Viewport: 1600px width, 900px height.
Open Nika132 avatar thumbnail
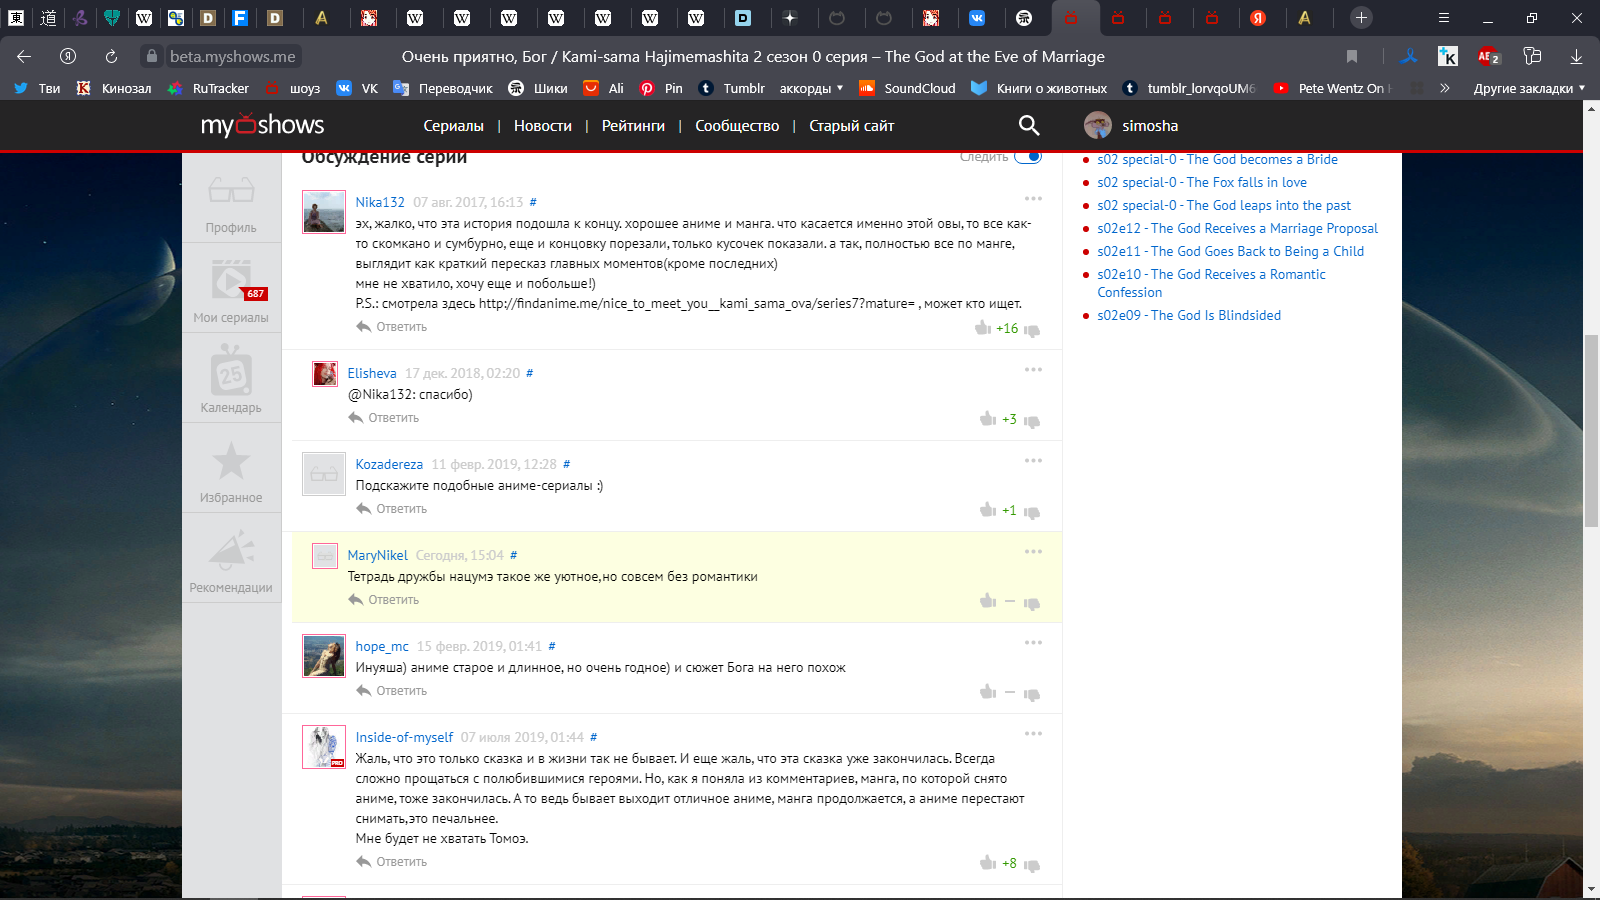coord(324,212)
